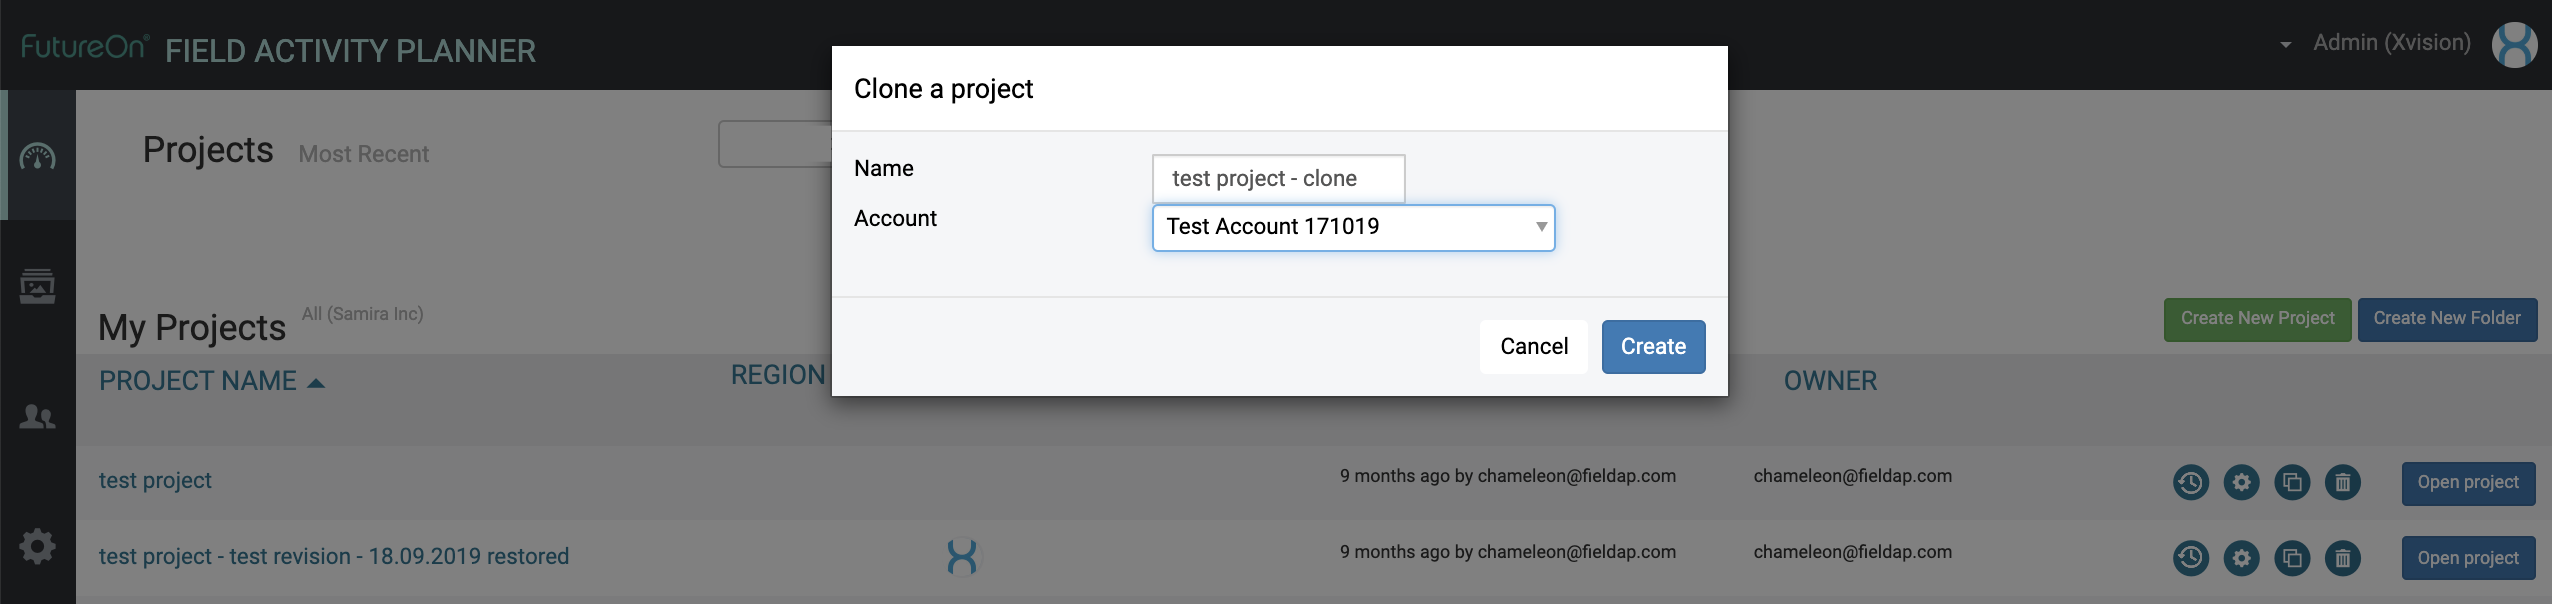Clone the test project via copy icon

click(x=2292, y=483)
